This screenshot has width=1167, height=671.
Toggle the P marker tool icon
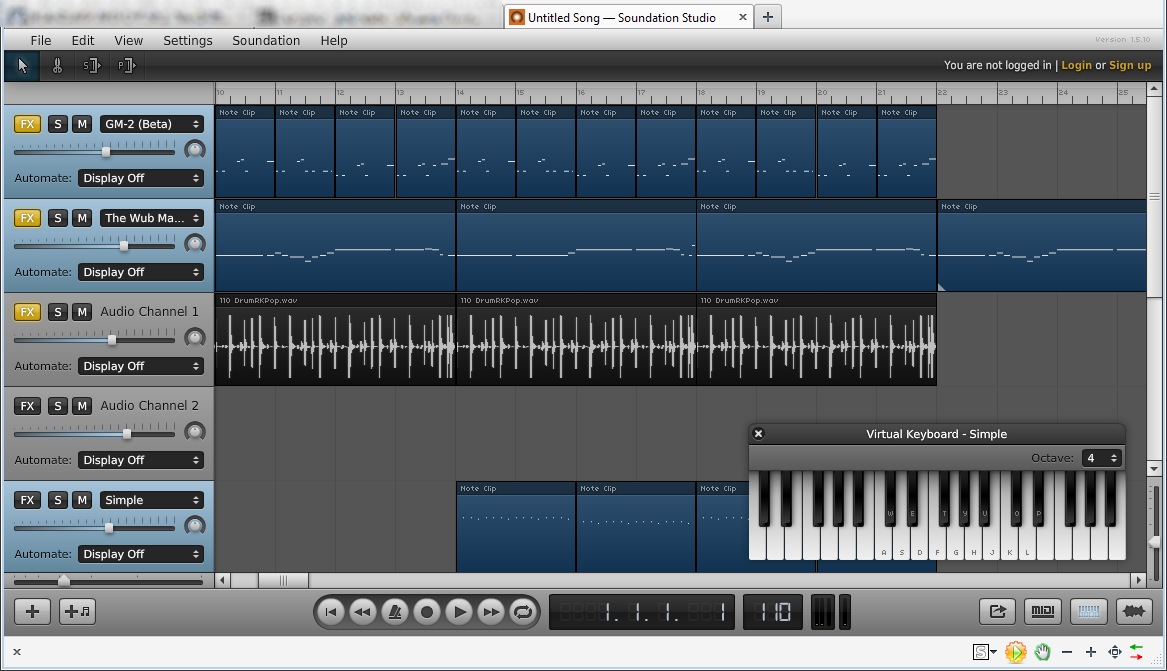click(x=127, y=66)
